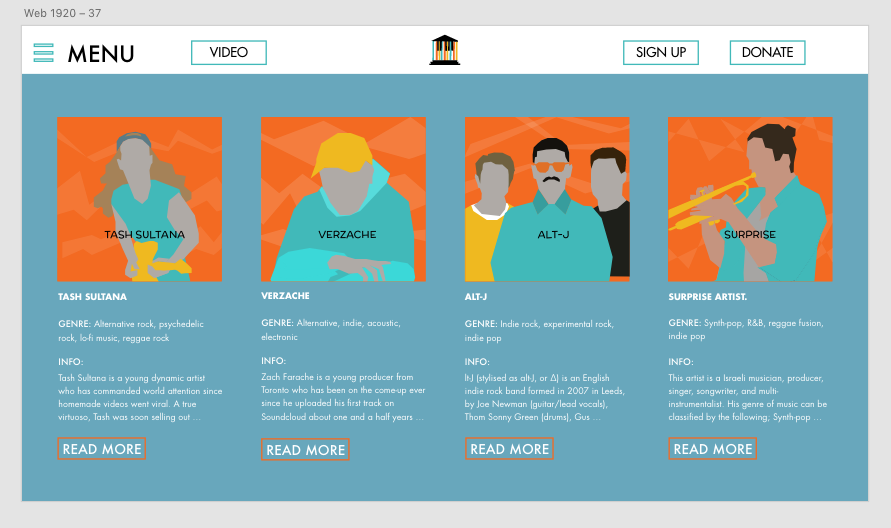891x528 pixels.
Task: Read more about Tash Sultana
Action: [102, 448]
